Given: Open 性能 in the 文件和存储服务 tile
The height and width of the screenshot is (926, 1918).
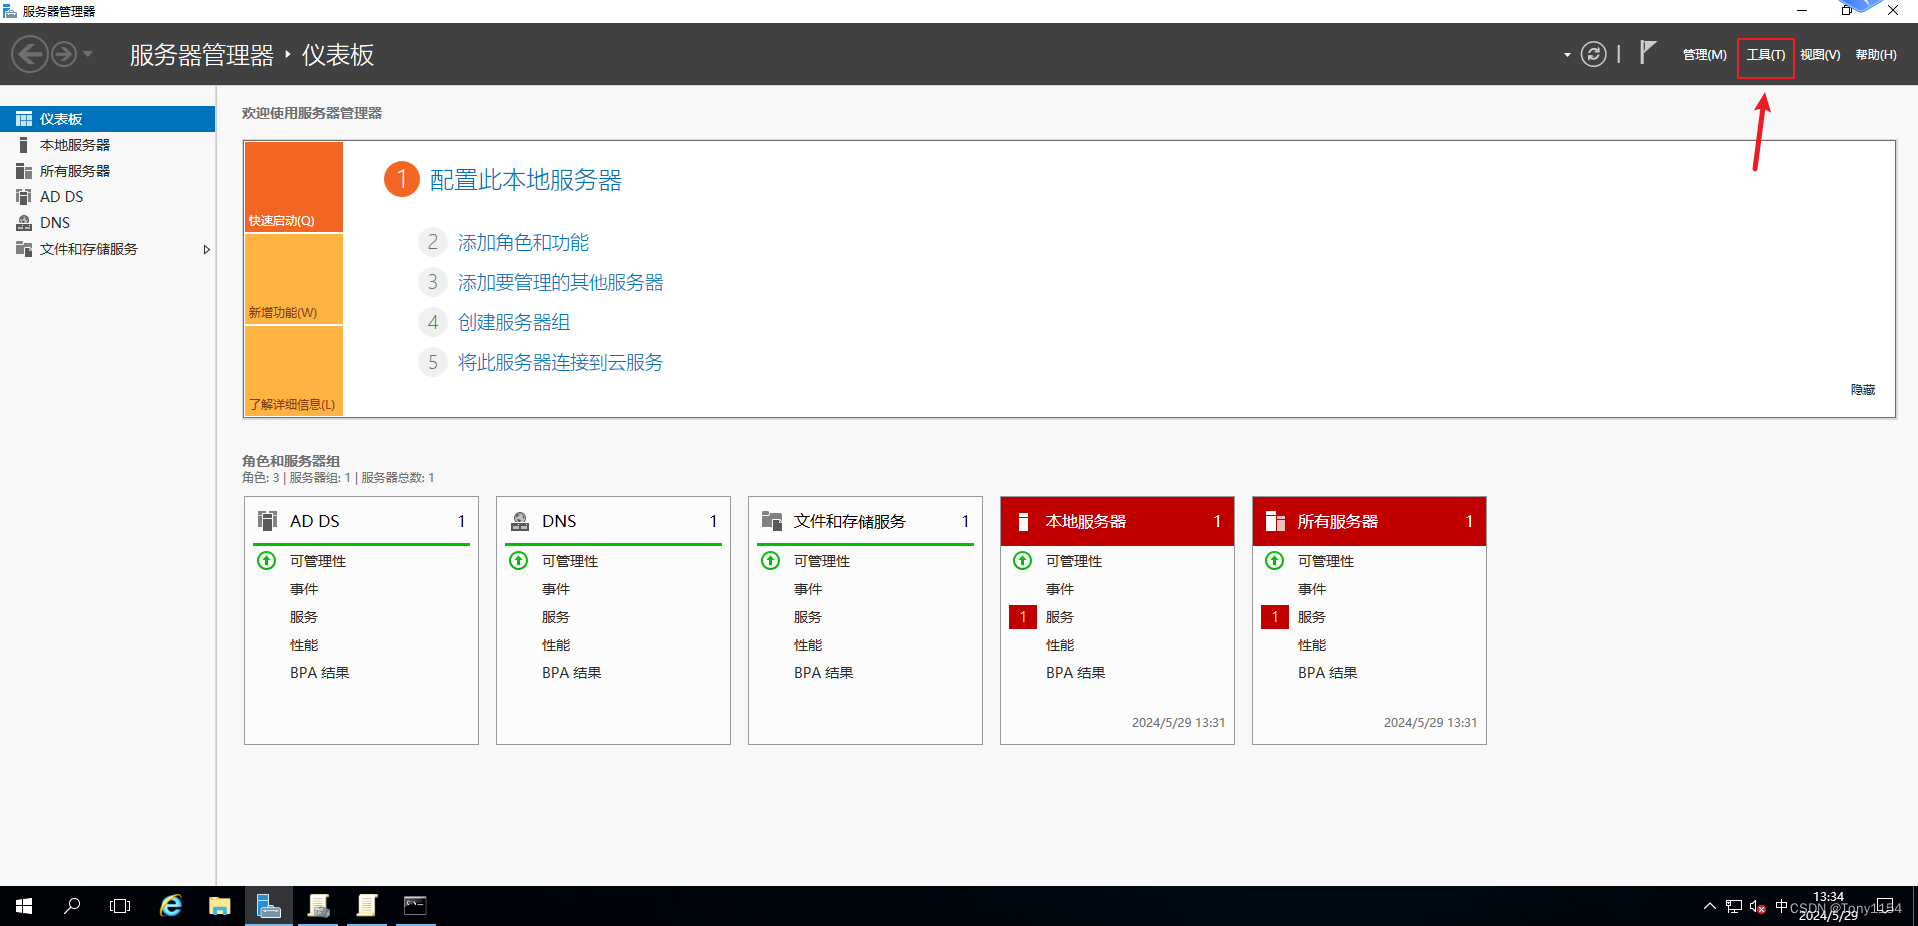Looking at the screenshot, I should click(808, 645).
